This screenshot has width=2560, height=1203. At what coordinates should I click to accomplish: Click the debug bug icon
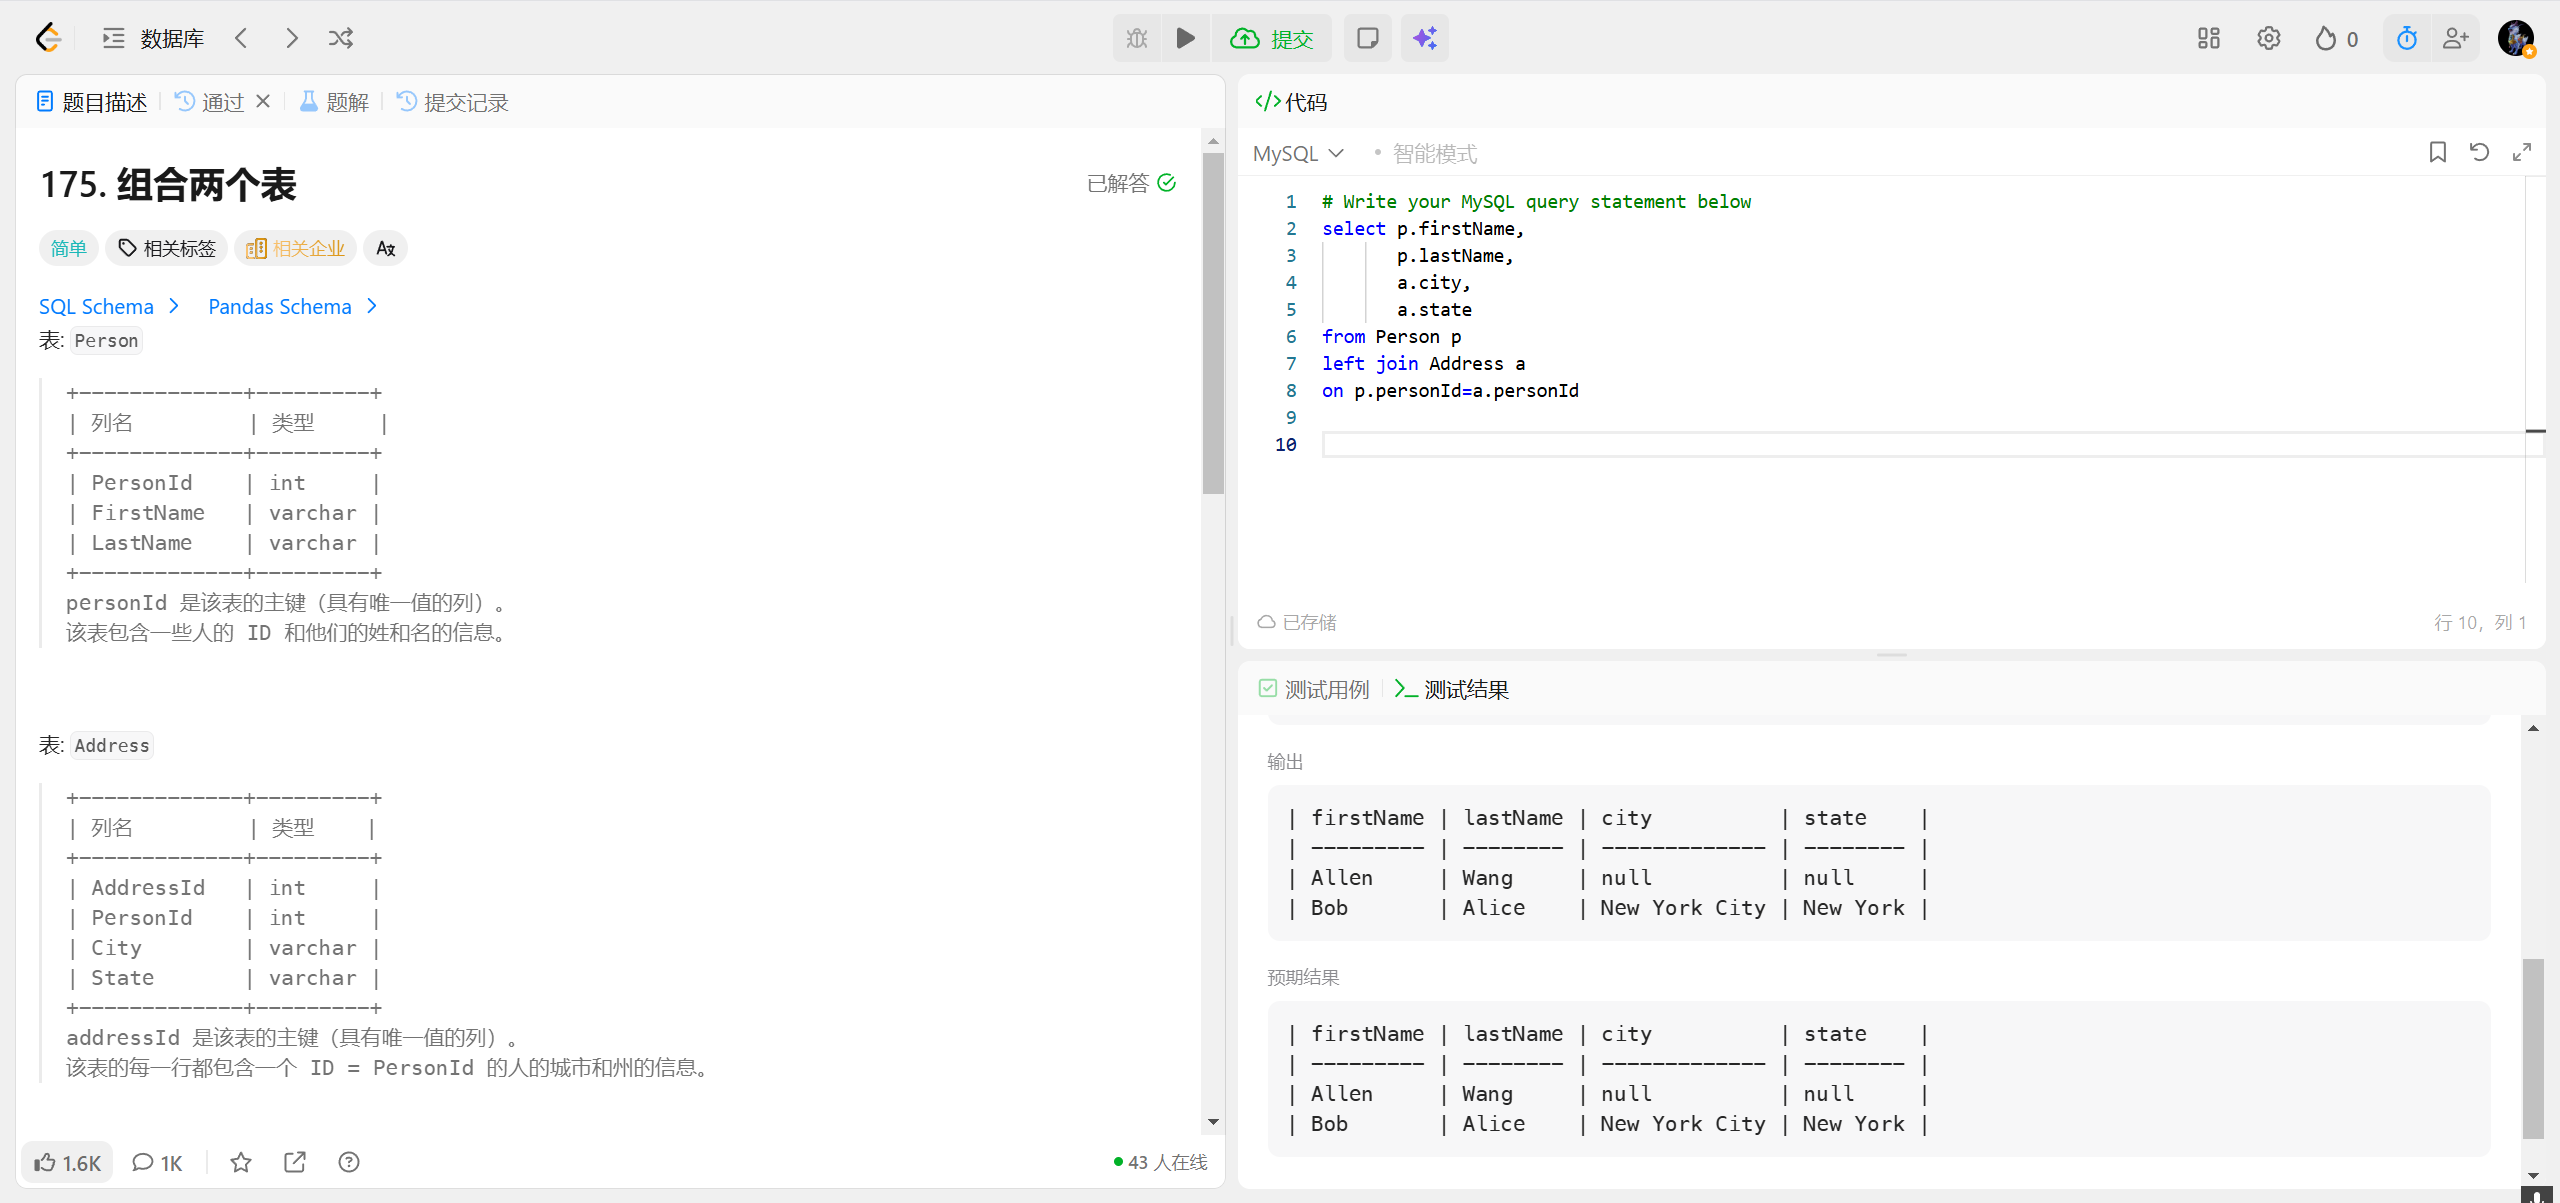(x=1137, y=39)
